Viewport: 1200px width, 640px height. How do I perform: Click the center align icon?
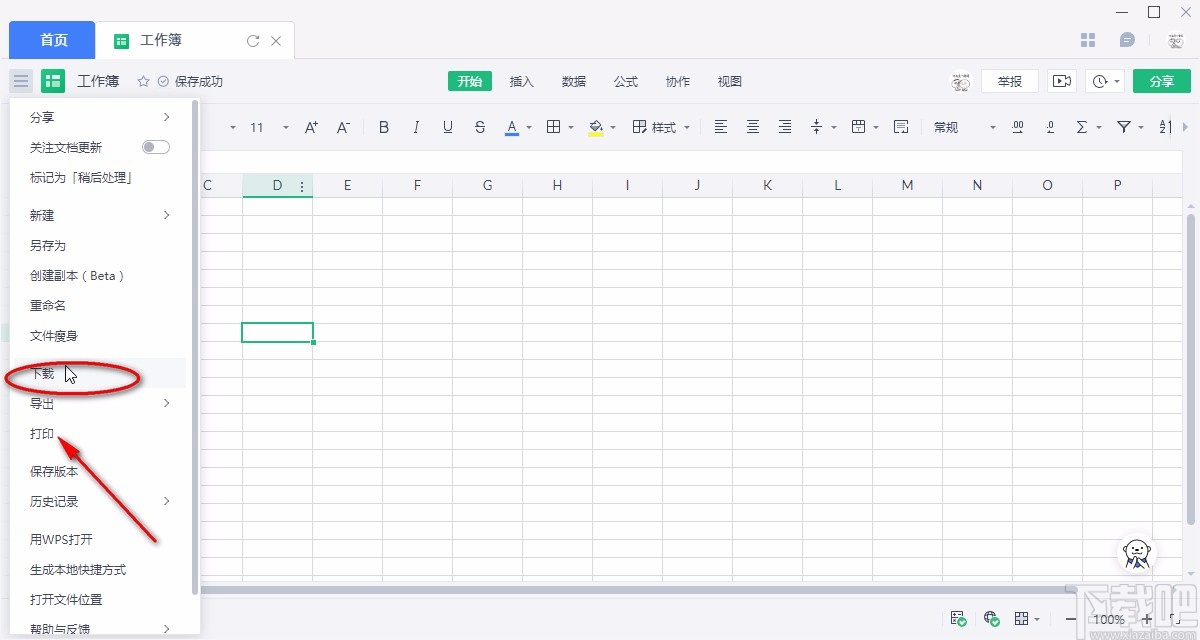[753, 127]
